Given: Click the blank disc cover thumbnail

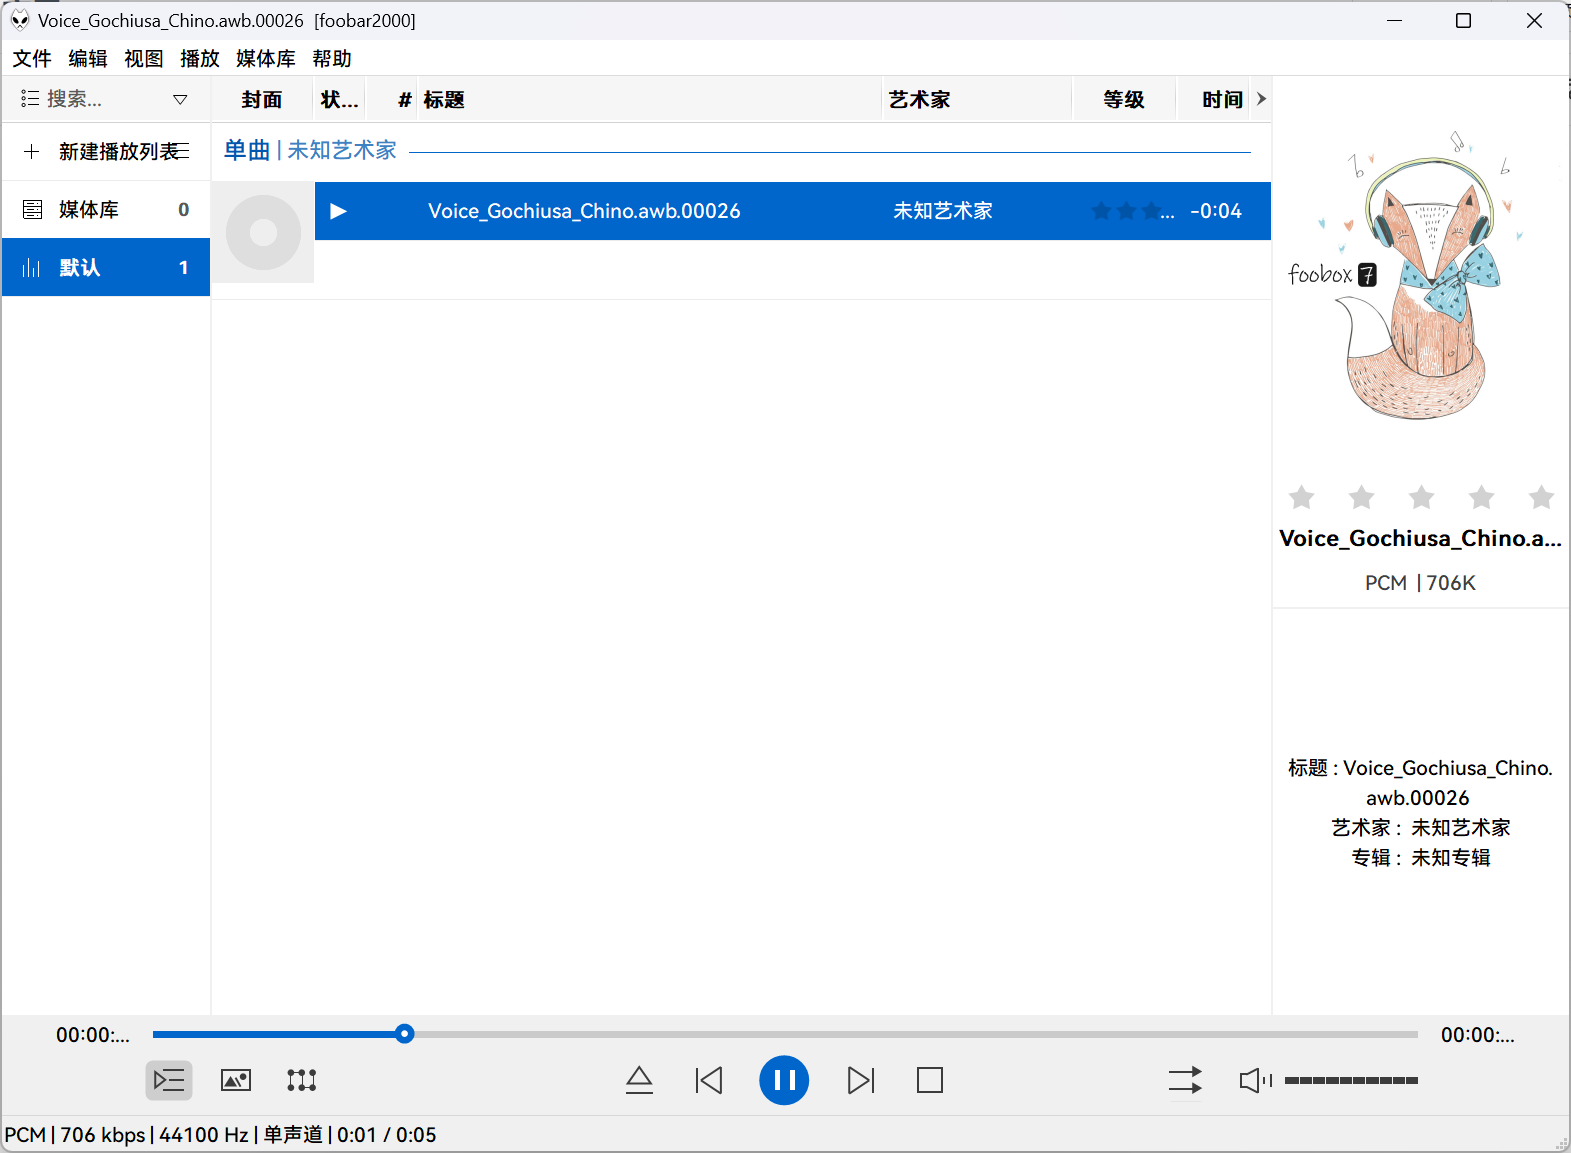Looking at the screenshot, I should click(263, 232).
